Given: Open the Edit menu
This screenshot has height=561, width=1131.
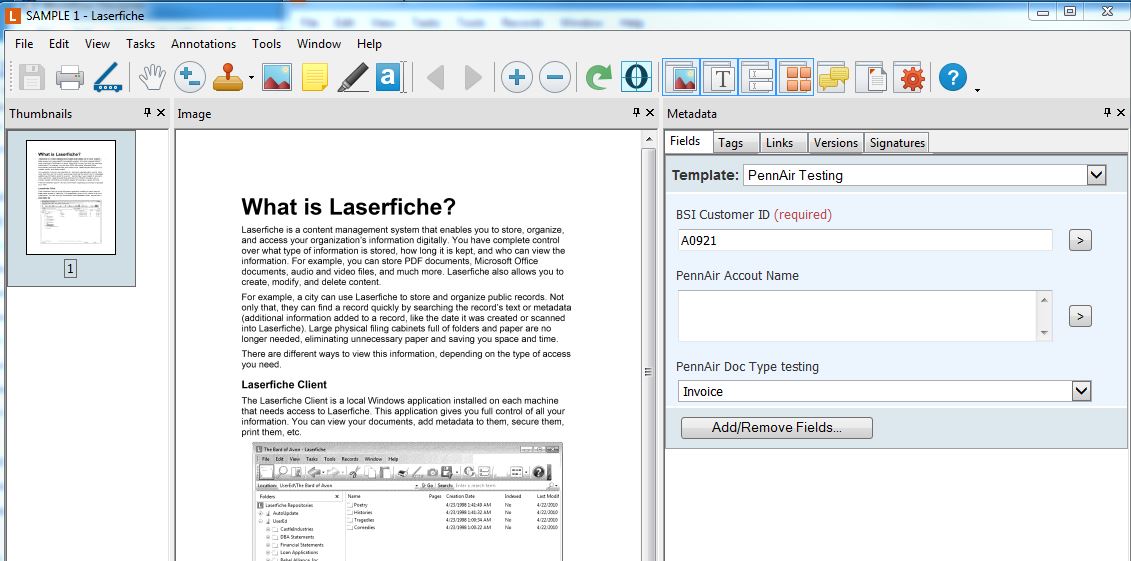Looking at the screenshot, I should click(59, 44).
